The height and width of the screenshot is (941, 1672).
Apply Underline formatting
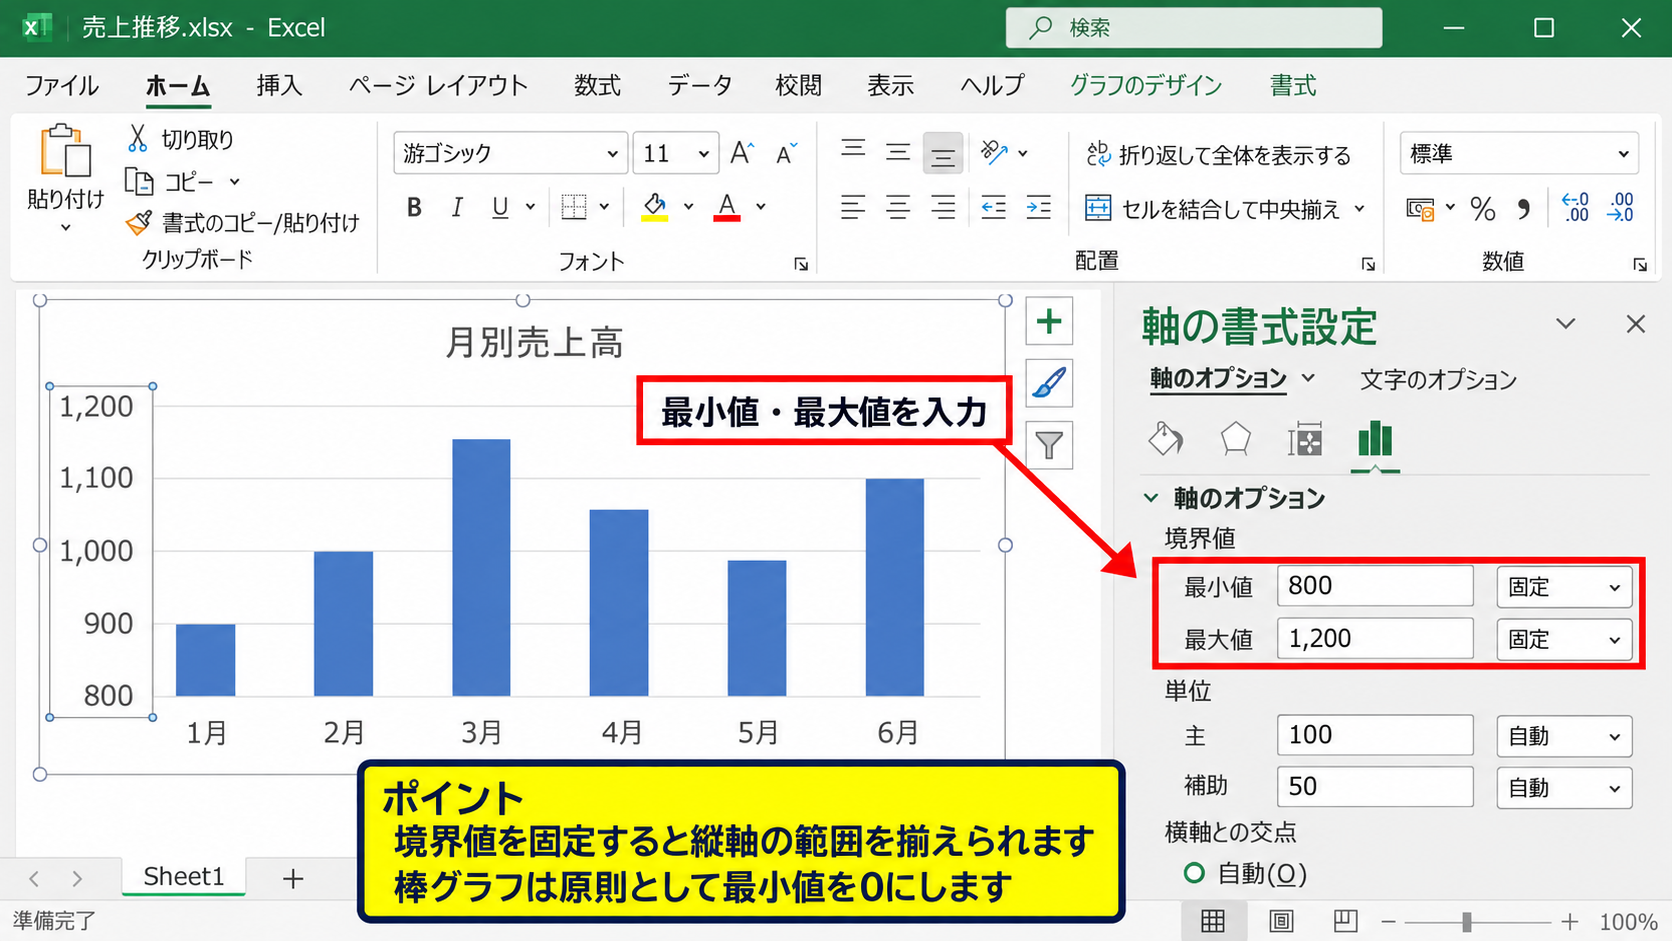[500, 207]
